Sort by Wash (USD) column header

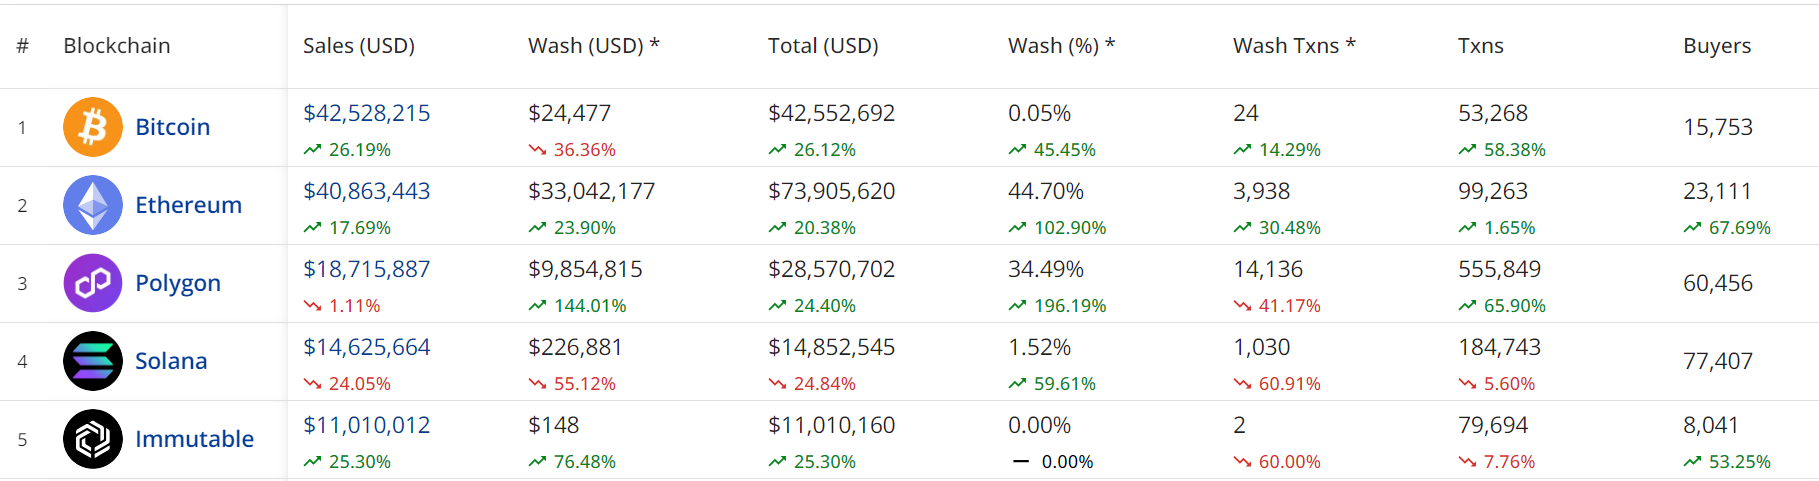click(593, 46)
